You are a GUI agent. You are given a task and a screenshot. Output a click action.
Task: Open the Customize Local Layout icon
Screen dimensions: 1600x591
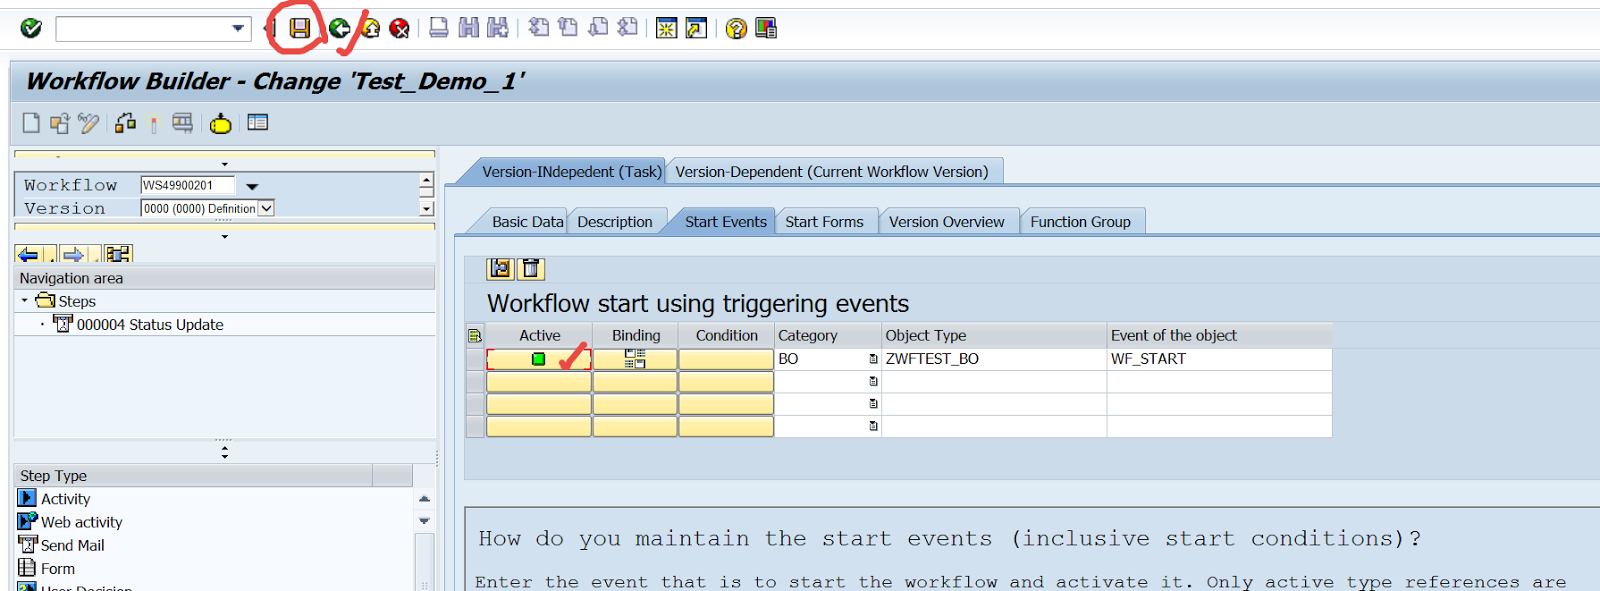point(766,28)
